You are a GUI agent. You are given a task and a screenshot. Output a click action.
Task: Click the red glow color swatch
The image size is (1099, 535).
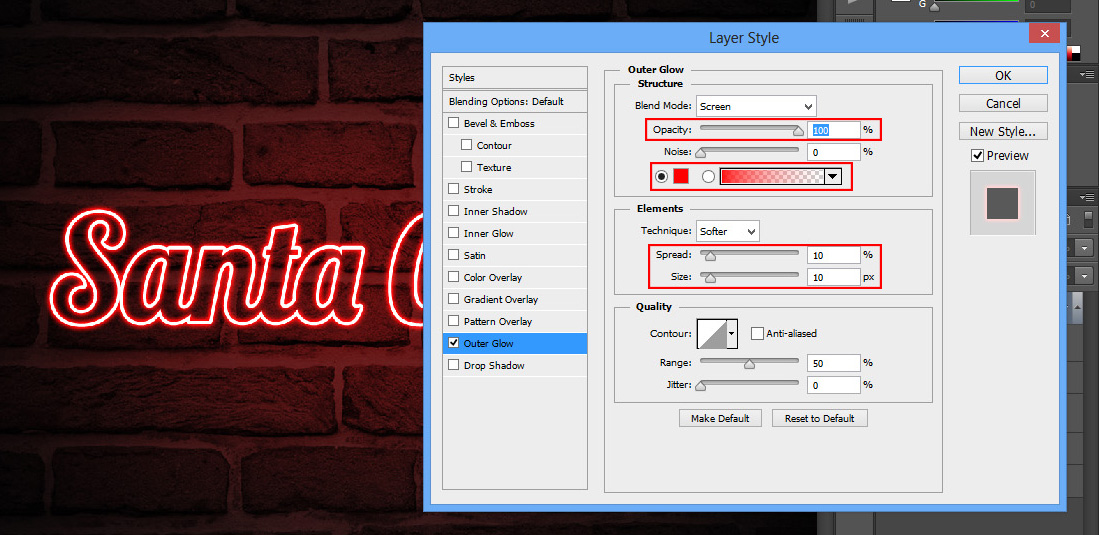(680, 177)
